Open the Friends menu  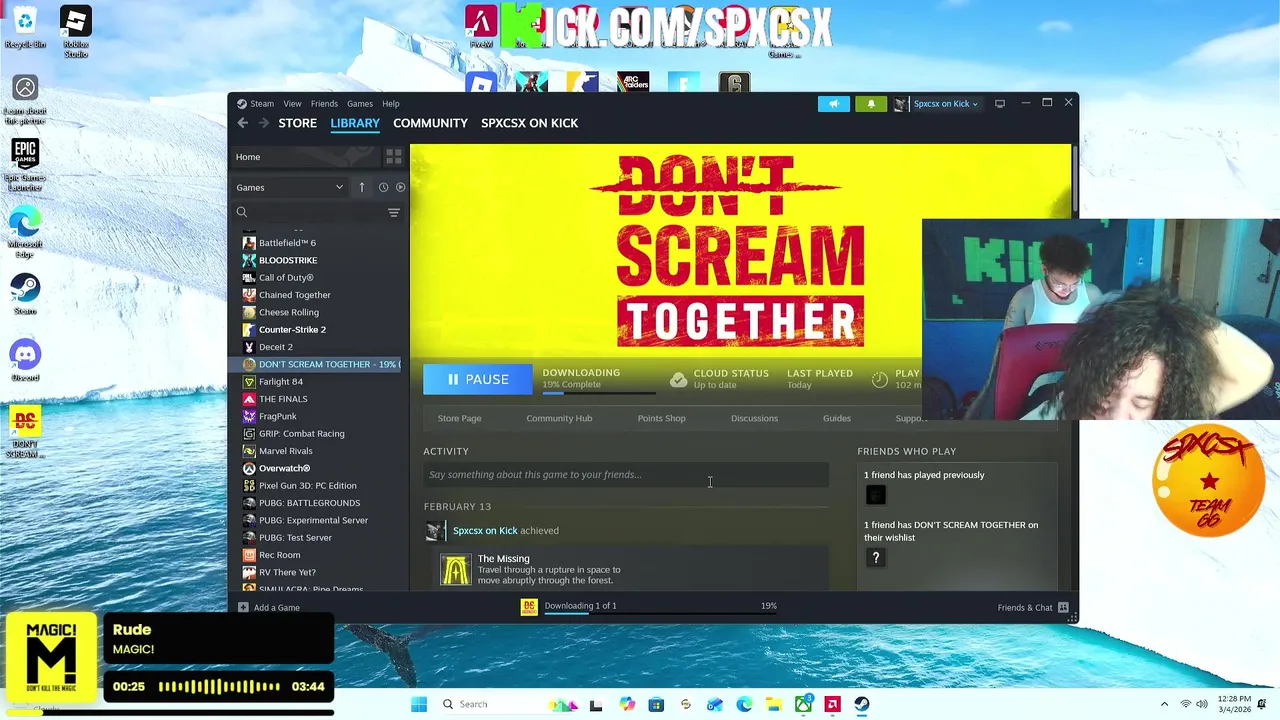tap(324, 104)
